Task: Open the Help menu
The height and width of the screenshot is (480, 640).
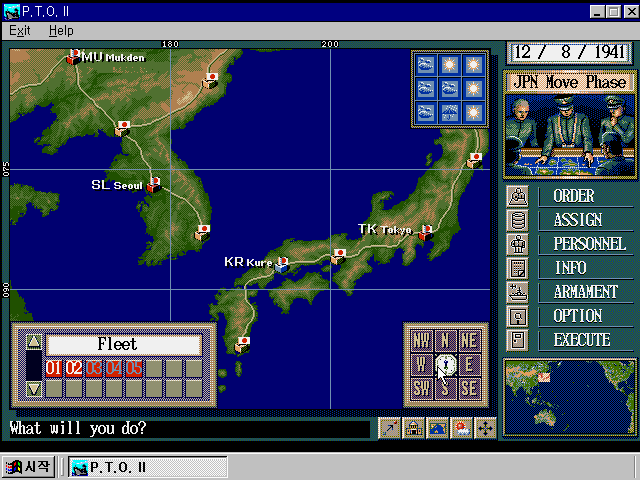Action: [61, 31]
